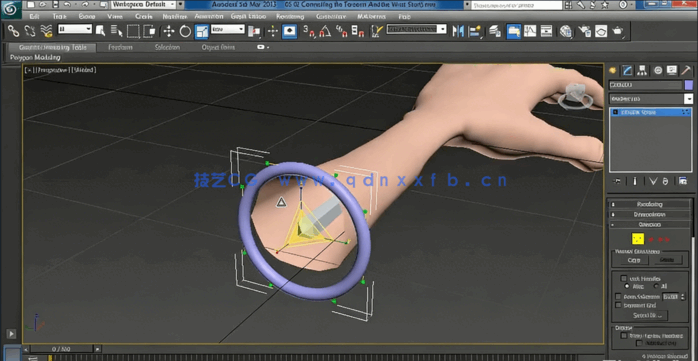Toggle the Keyboard Shortcut Override button
Screen dimensions: 698x361
[290, 31]
